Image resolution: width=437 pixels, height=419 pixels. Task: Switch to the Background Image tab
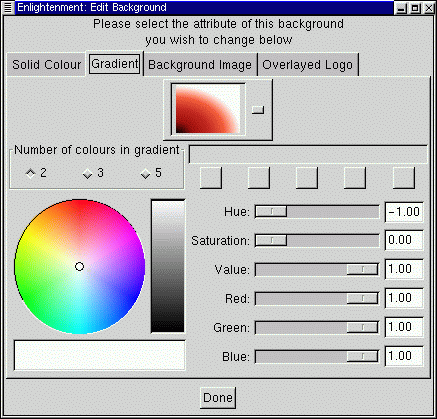click(200, 64)
